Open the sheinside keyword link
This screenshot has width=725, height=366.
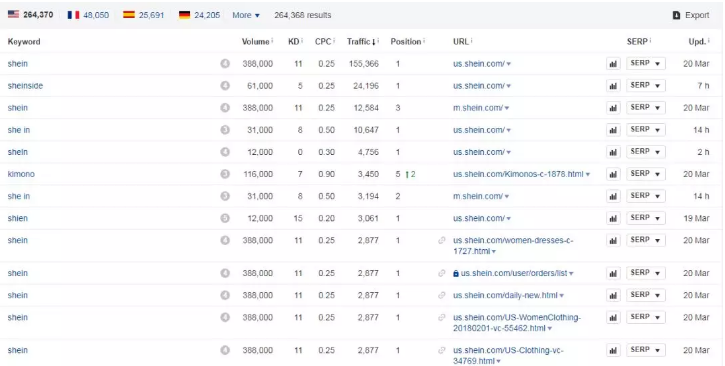pos(25,86)
